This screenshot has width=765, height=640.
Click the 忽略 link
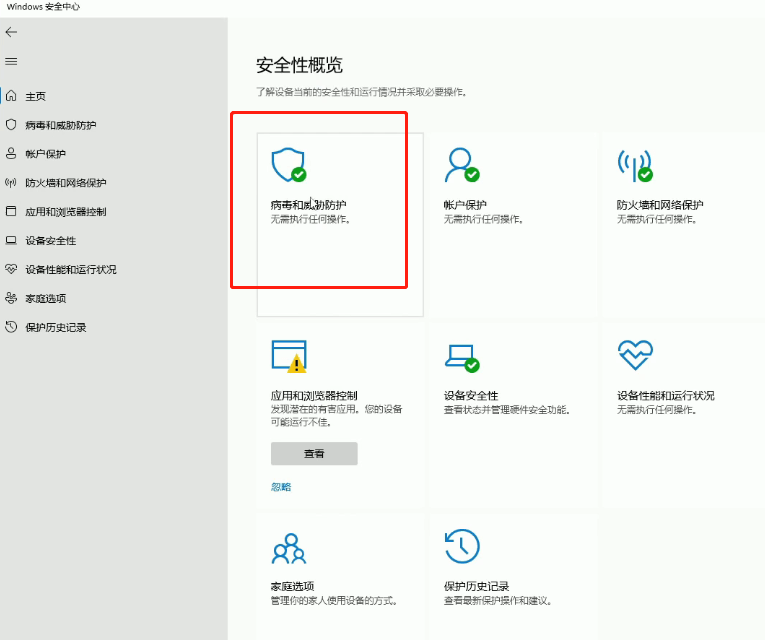[x=281, y=487]
